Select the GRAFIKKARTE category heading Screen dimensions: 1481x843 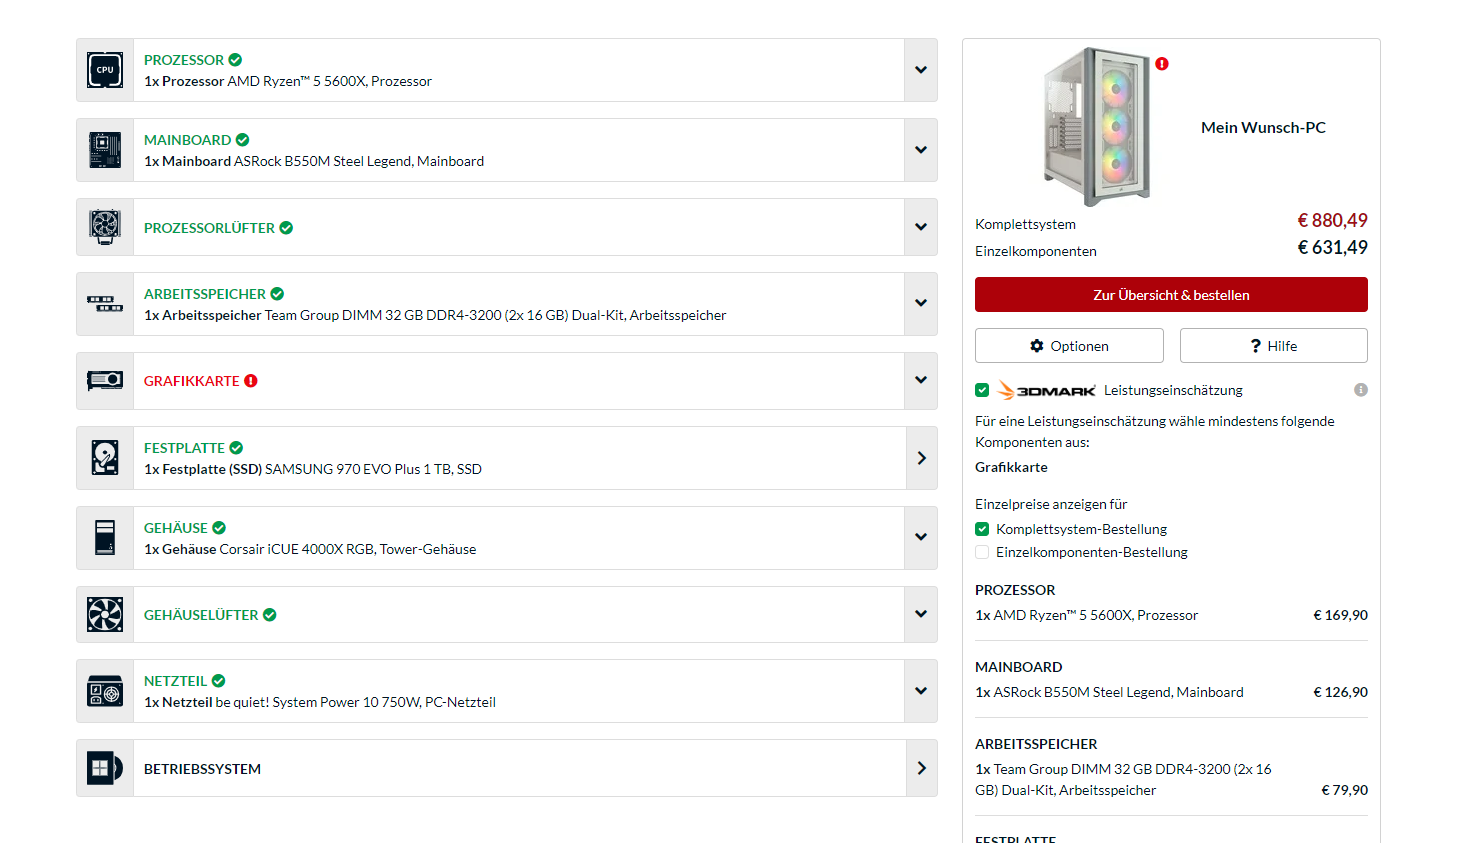pyautogui.click(x=192, y=381)
